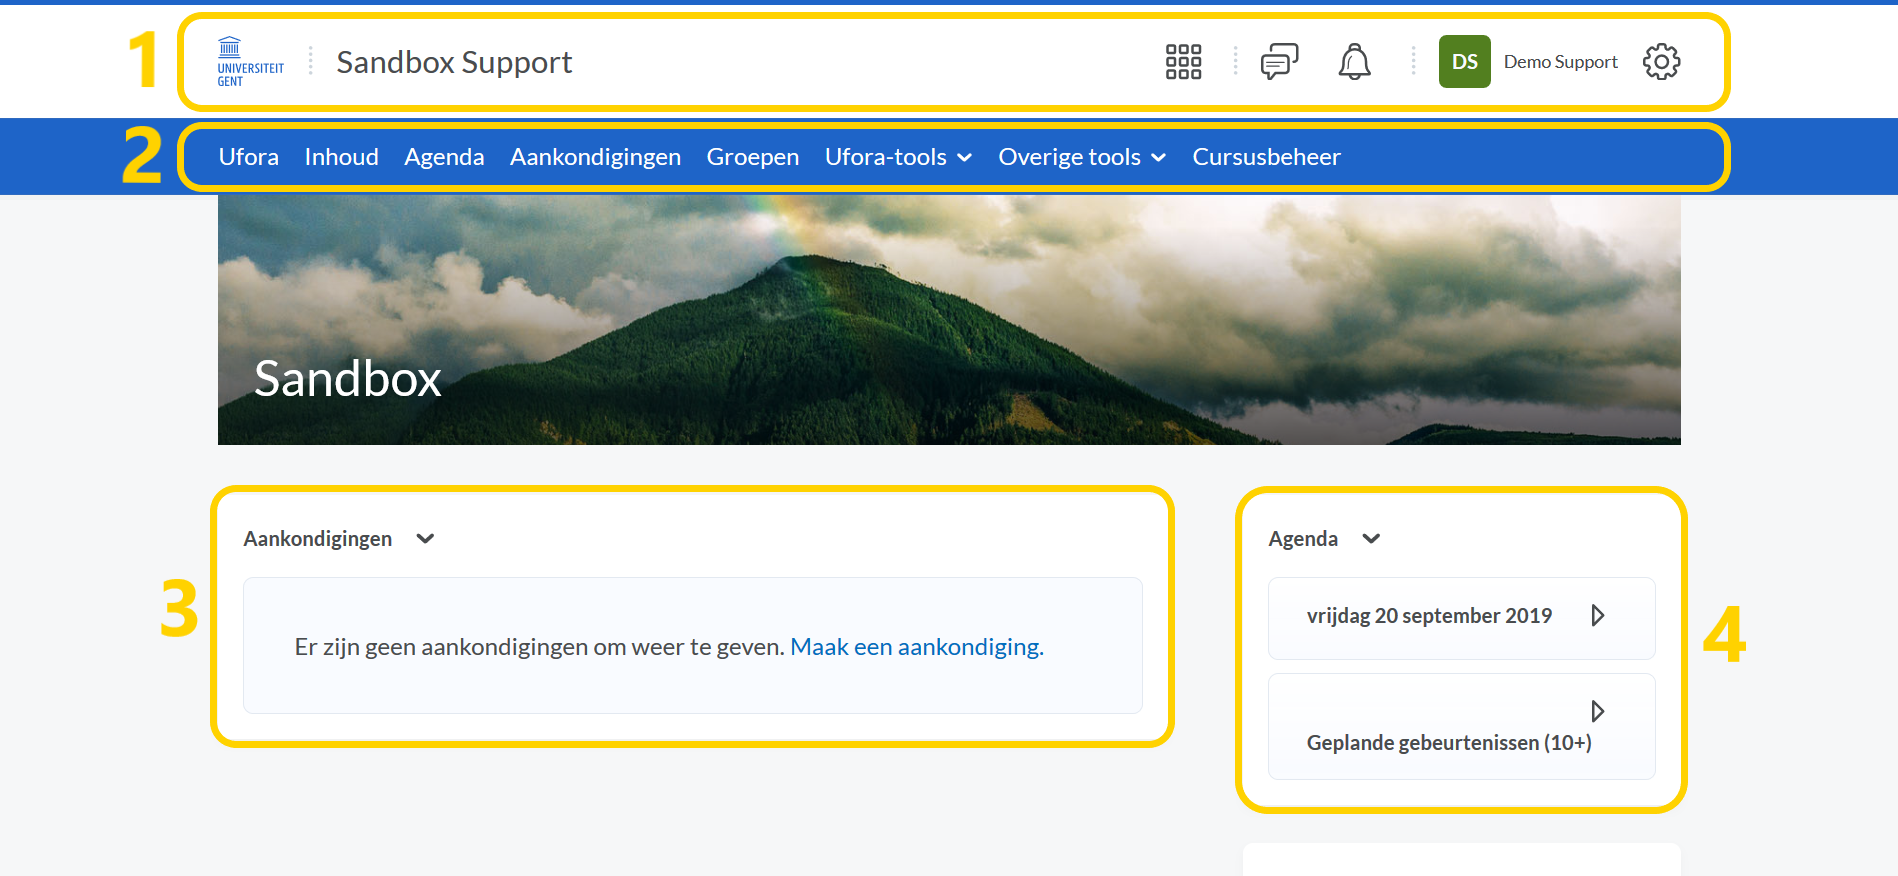Viewport: 1898px width, 876px height.
Task: Click the Demo Support username
Action: (1560, 62)
